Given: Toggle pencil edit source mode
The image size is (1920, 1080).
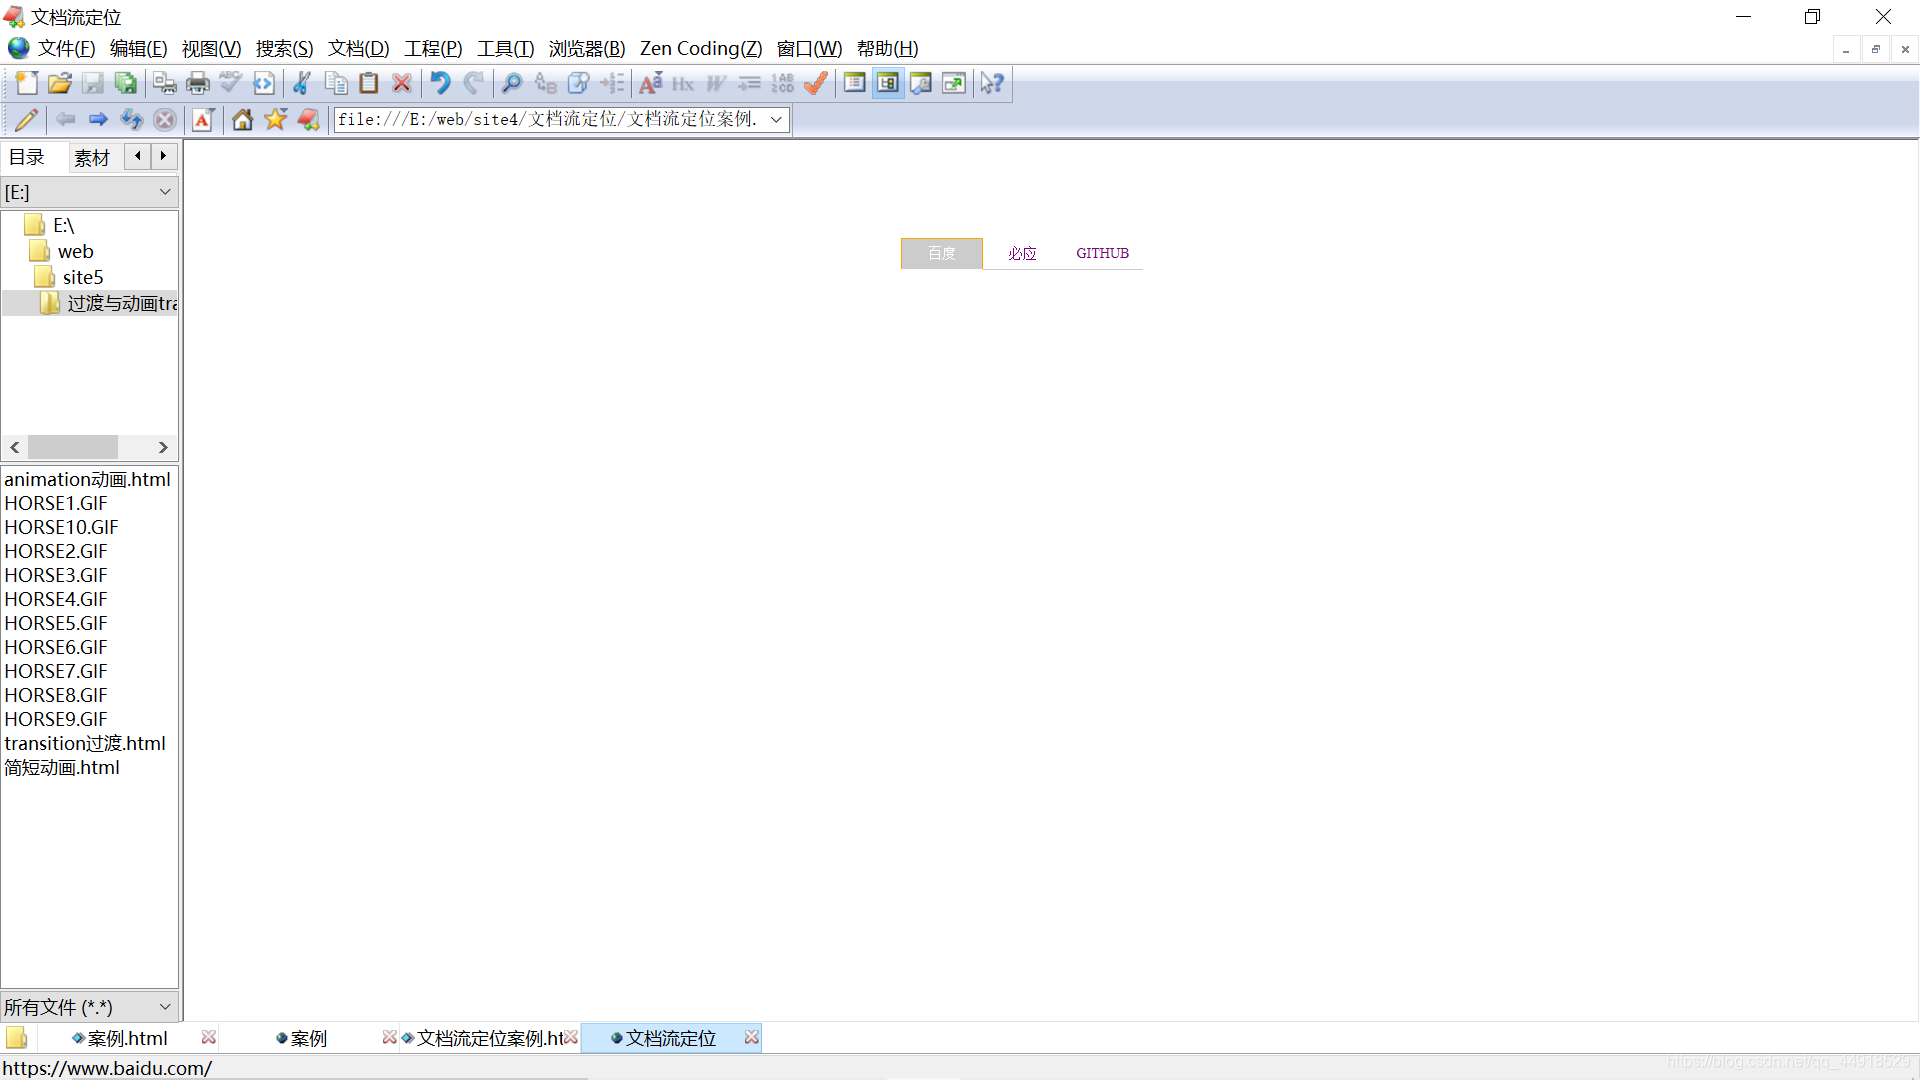Looking at the screenshot, I should pyautogui.click(x=27, y=120).
